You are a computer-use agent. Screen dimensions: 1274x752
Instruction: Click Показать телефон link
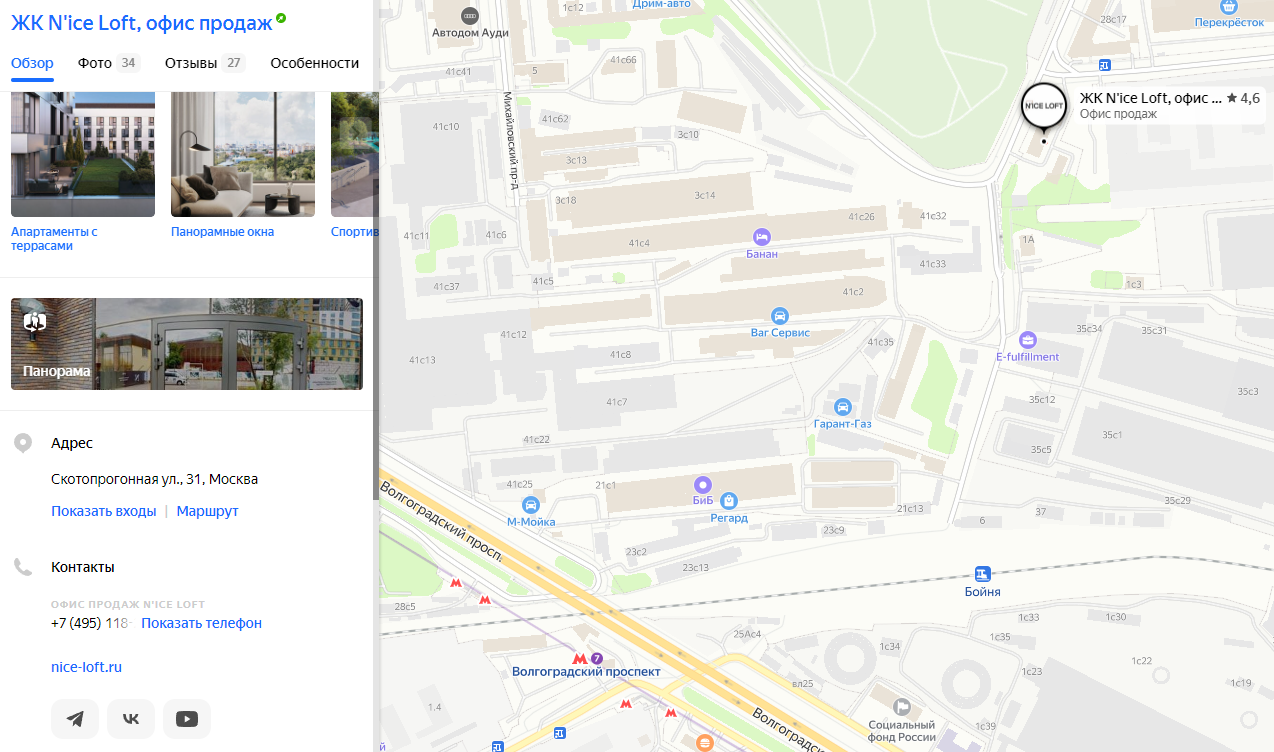[x=201, y=623]
